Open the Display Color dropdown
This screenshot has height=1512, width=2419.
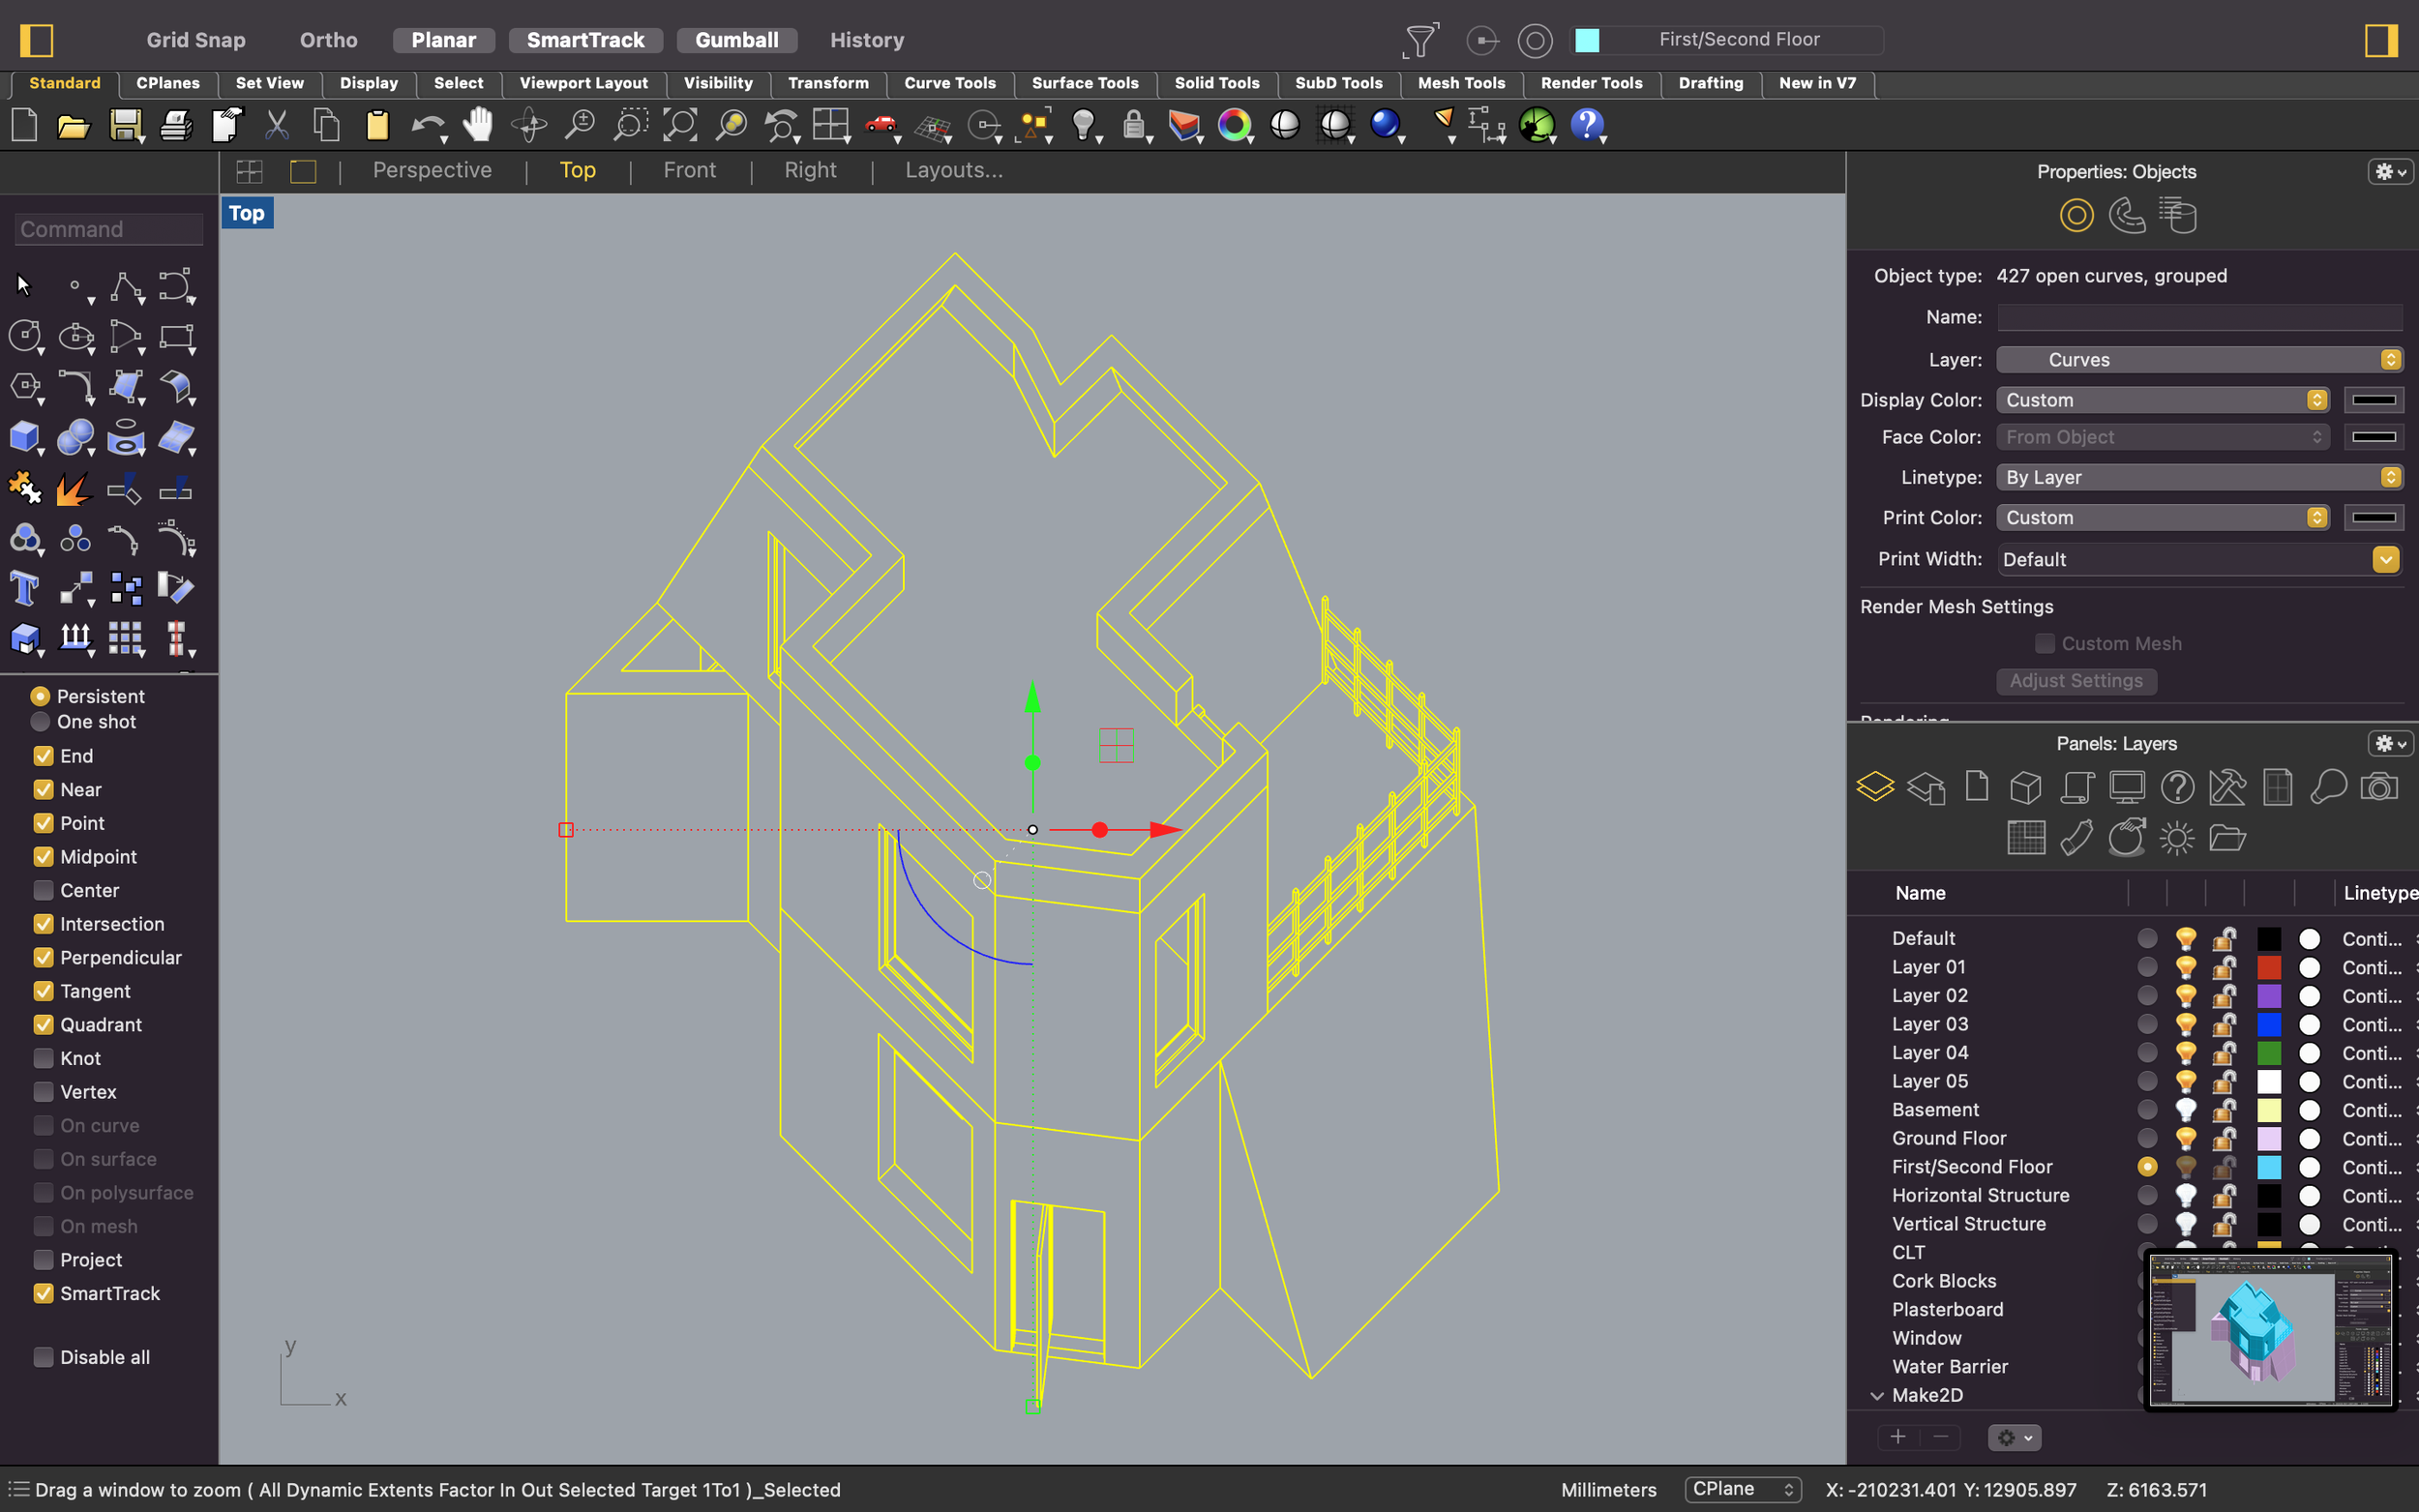click(2162, 400)
